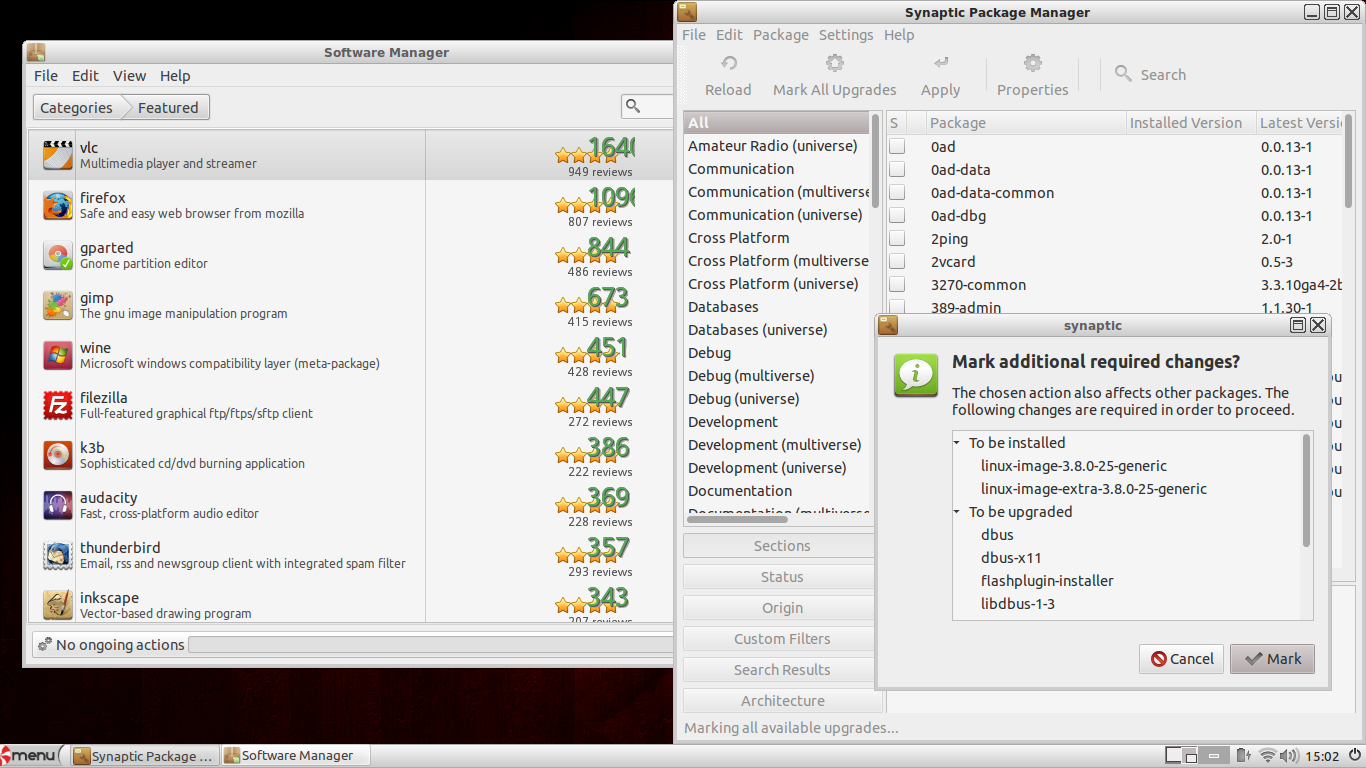Click the Search magnifier in Synaptic toolbar

click(x=1123, y=74)
